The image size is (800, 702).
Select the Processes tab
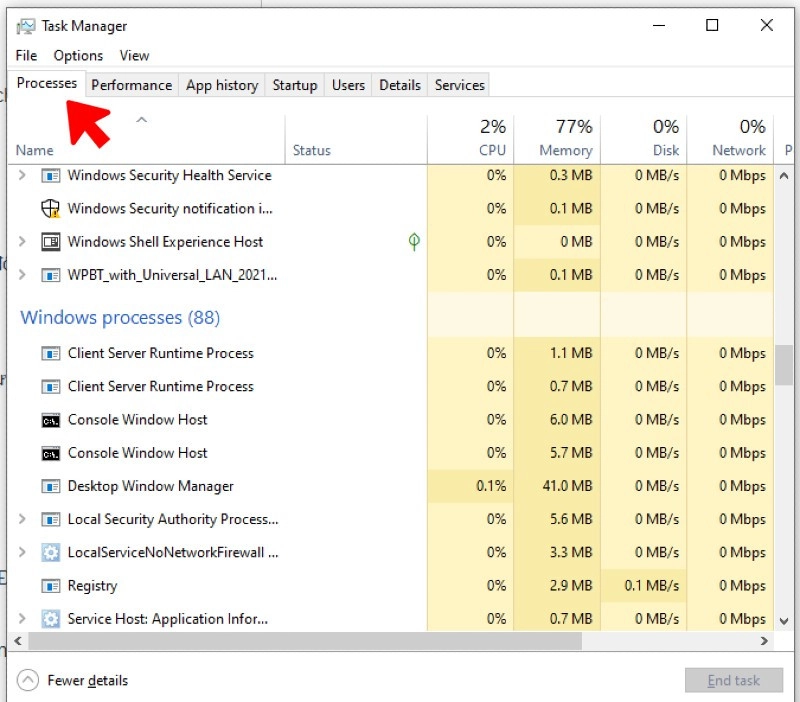pos(47,83)
